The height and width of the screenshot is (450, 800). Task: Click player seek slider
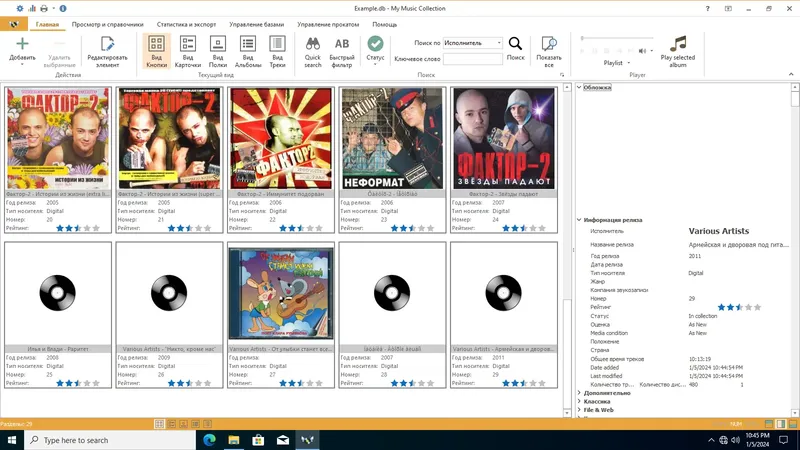(617, 38)
